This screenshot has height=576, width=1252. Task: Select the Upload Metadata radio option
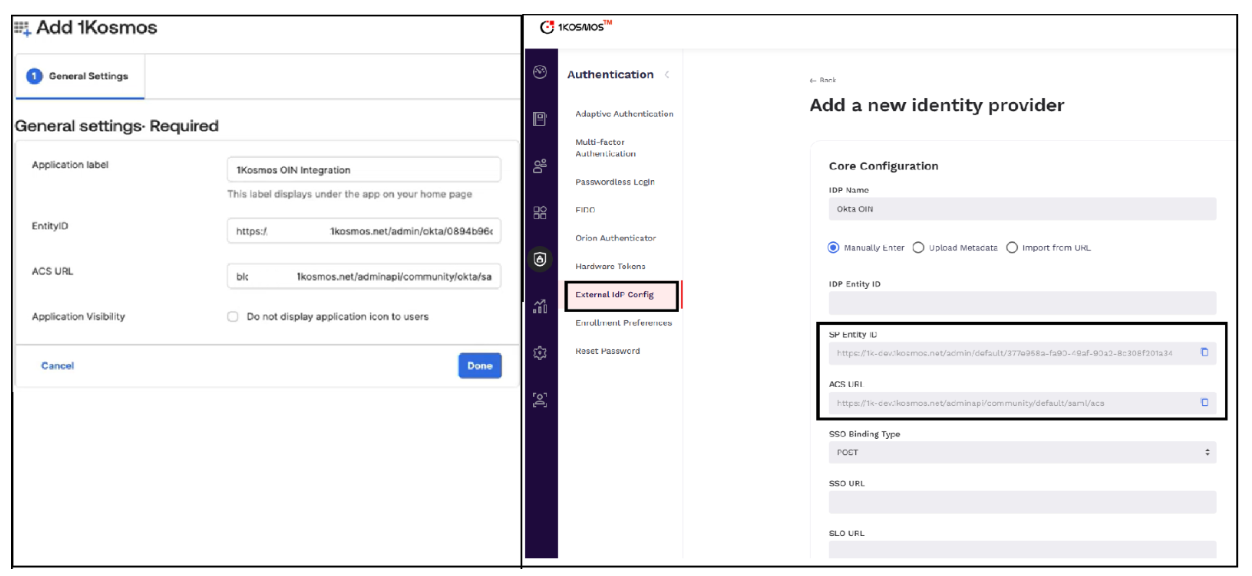click(x=918, y=248)
